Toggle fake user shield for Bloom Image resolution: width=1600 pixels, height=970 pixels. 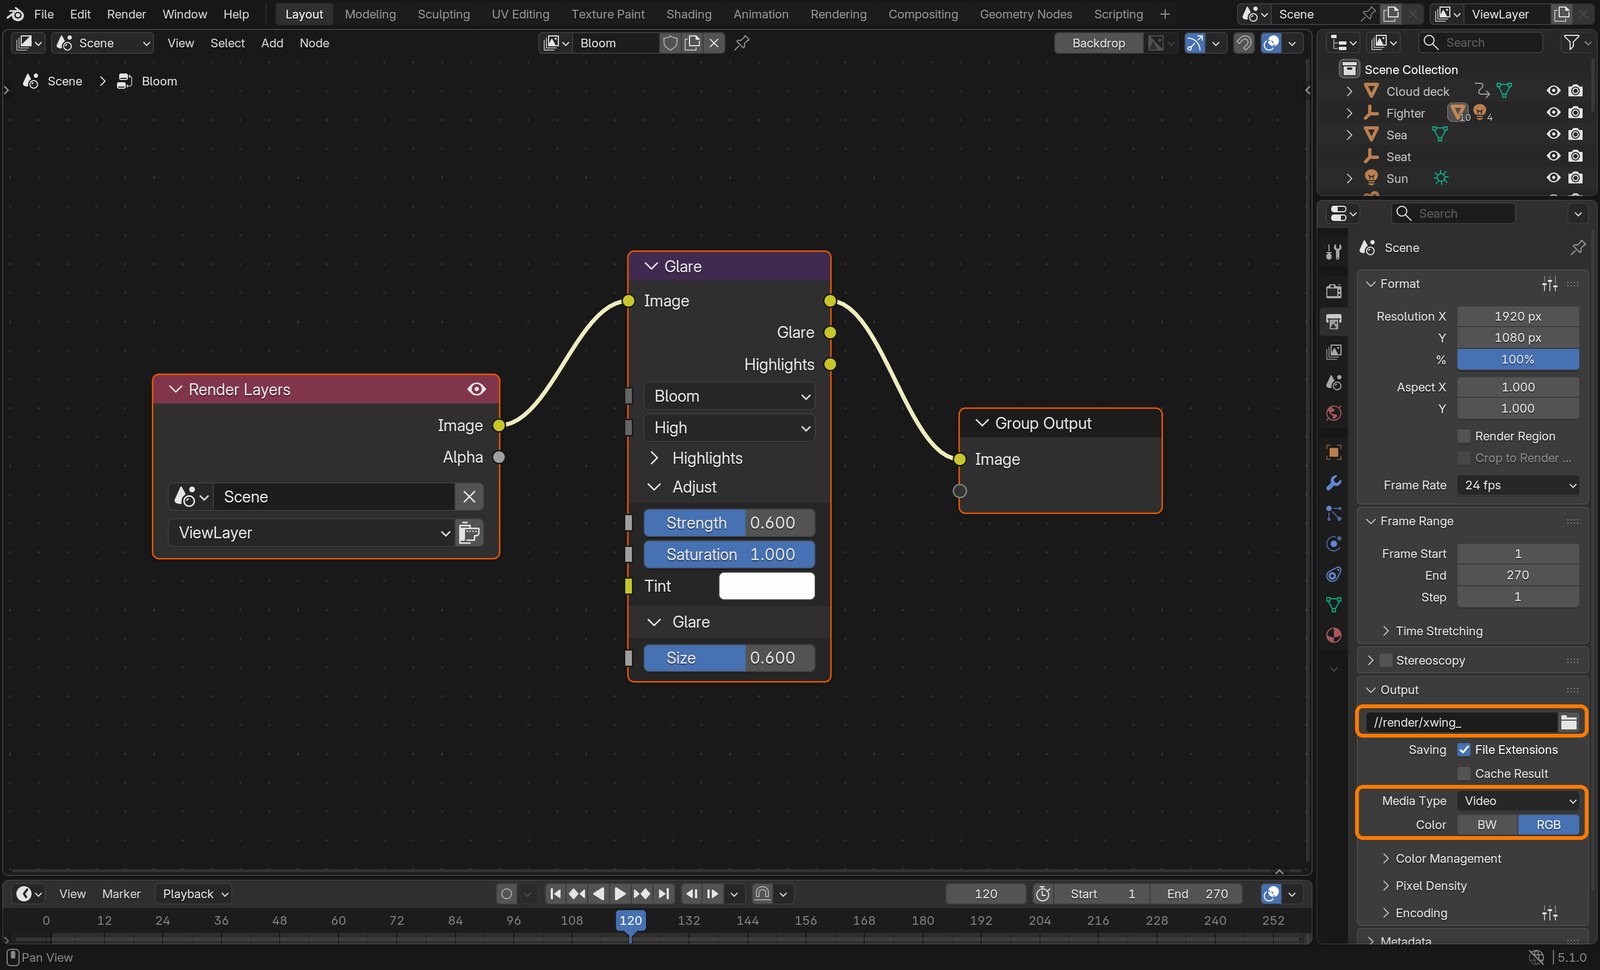670,43
